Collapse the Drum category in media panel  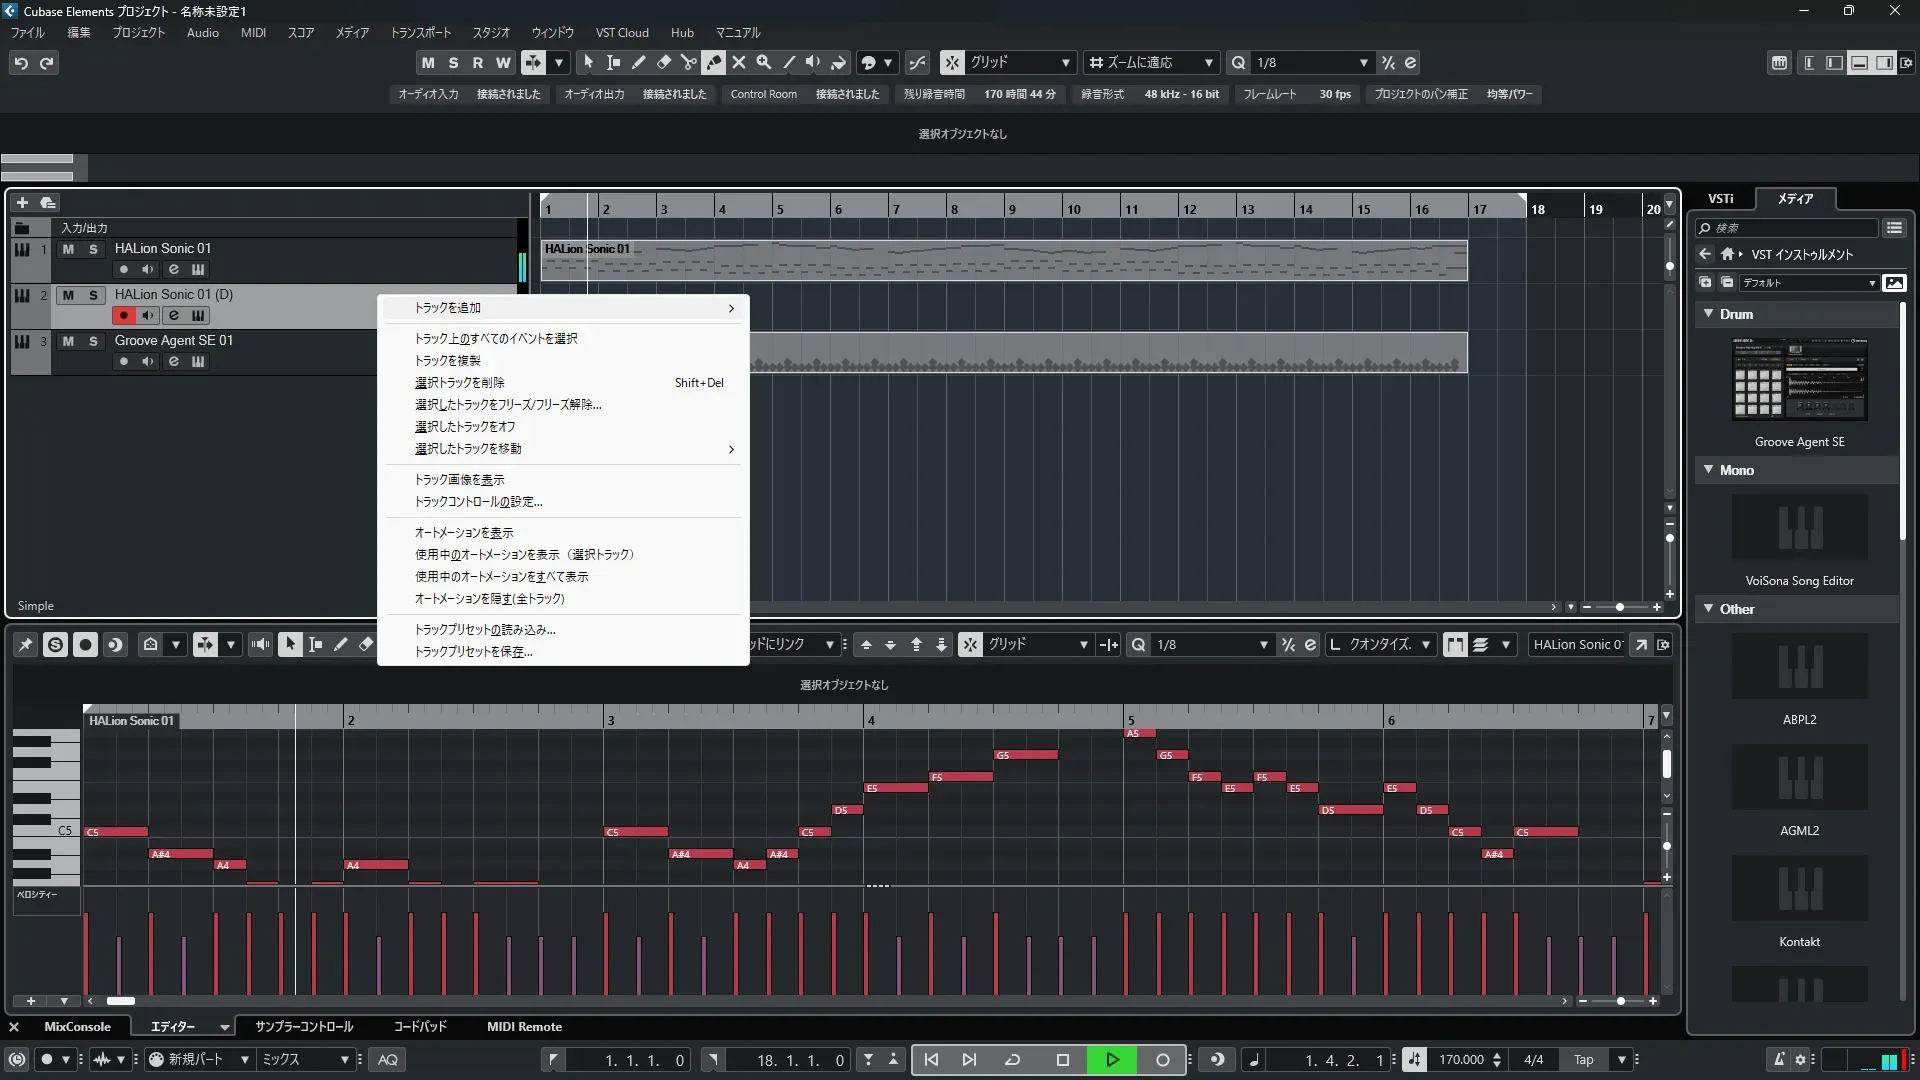tap(1708, 314)
